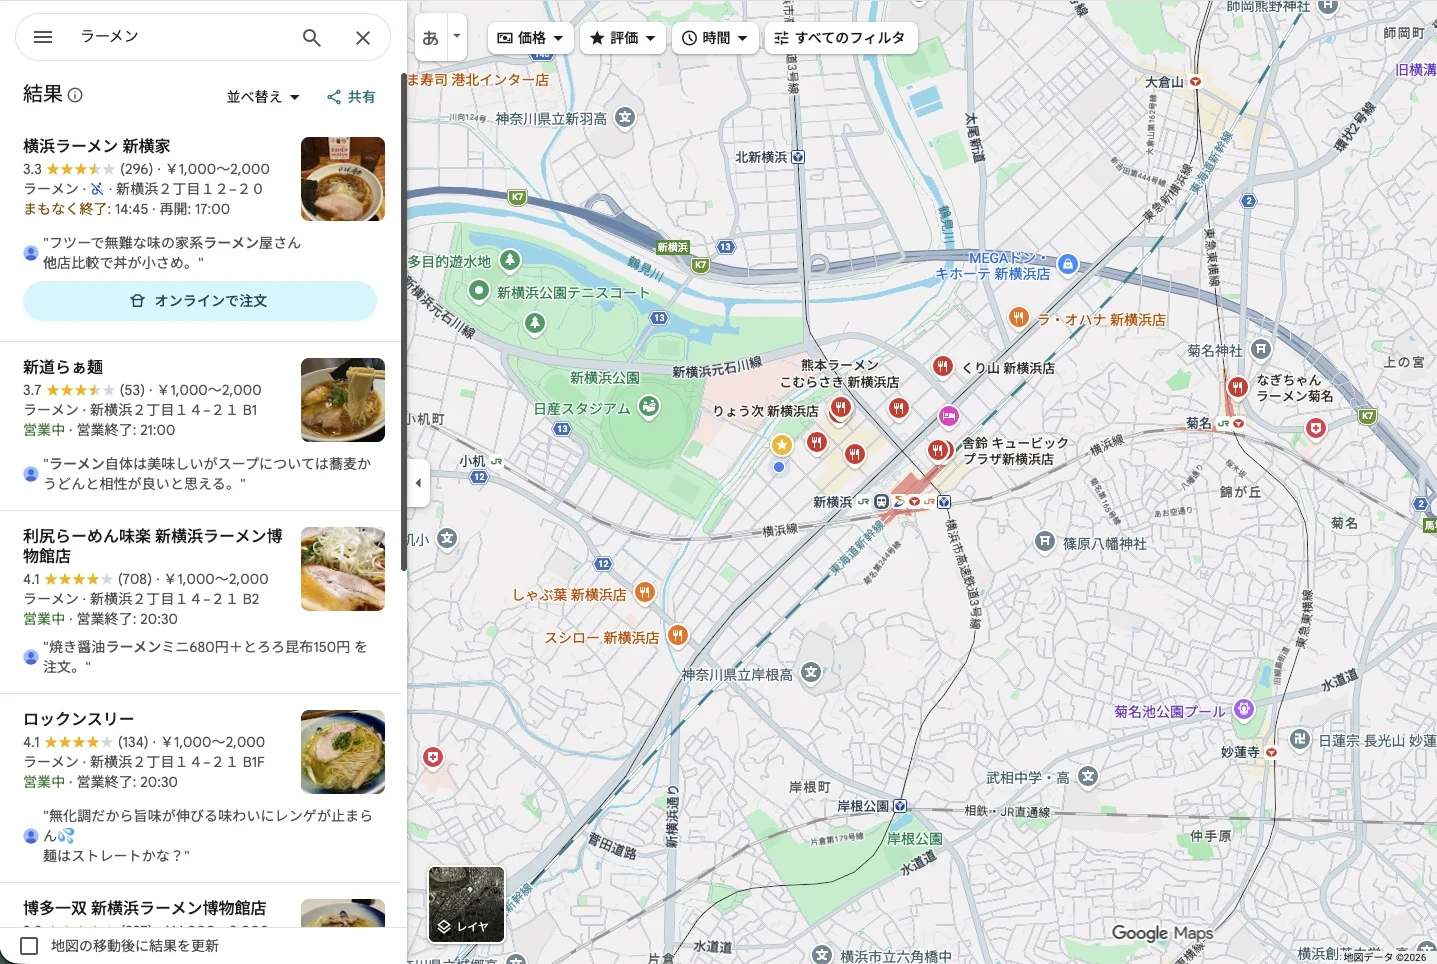Select 新横浜公園テニスコート marker

479,291
